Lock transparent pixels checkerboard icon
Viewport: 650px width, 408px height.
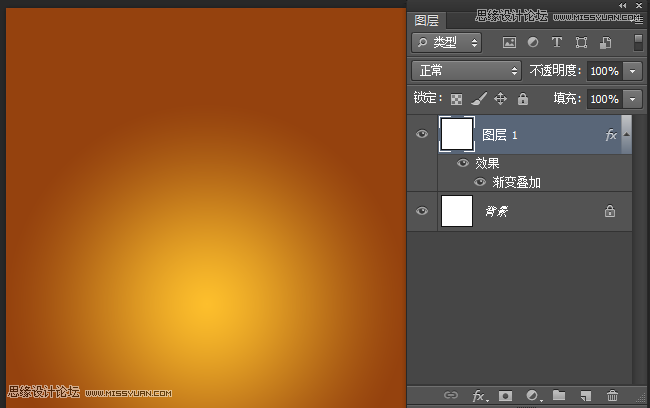point(456,99)
